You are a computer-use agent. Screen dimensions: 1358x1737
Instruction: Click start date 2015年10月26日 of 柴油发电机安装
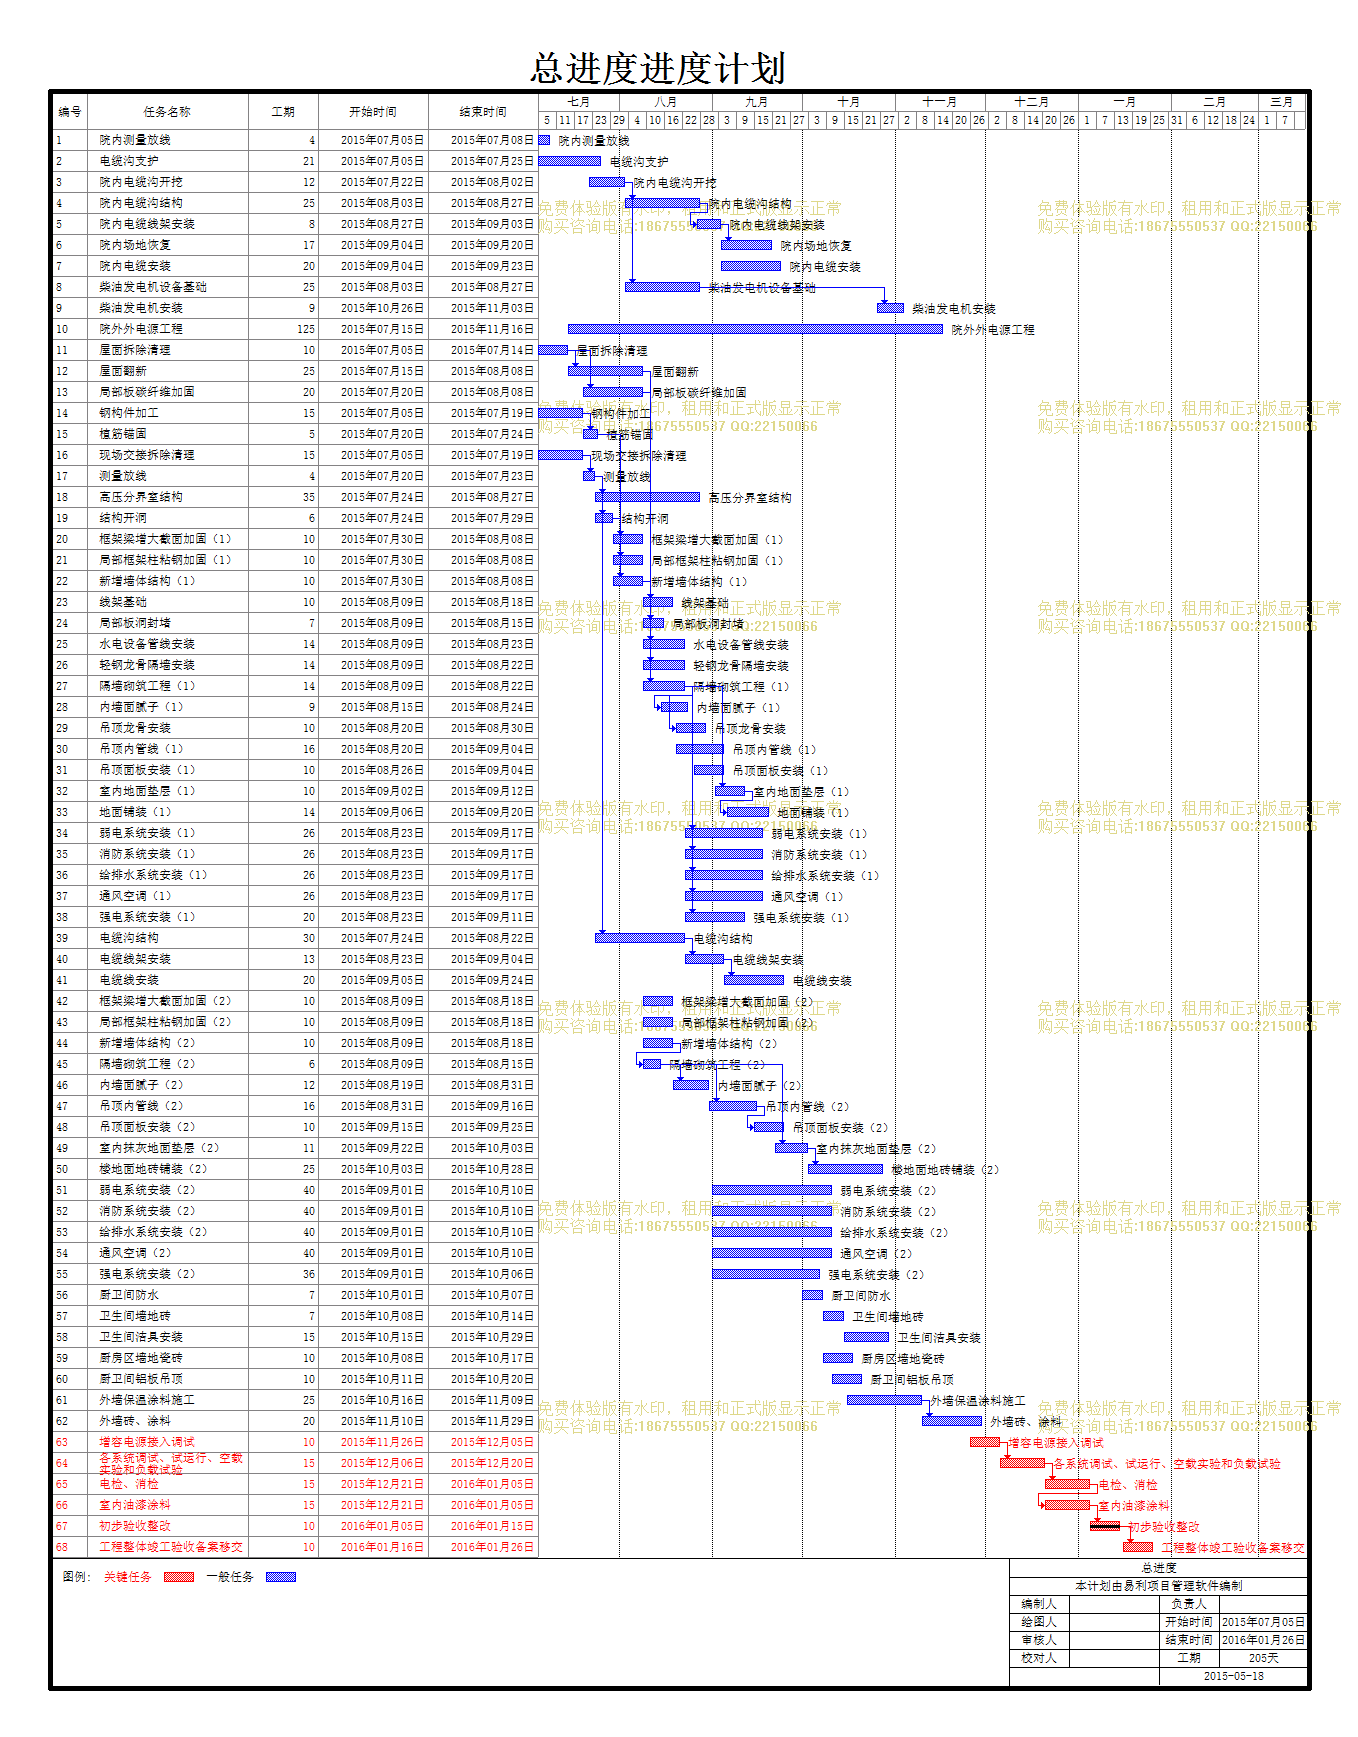[x=382, y=308]
